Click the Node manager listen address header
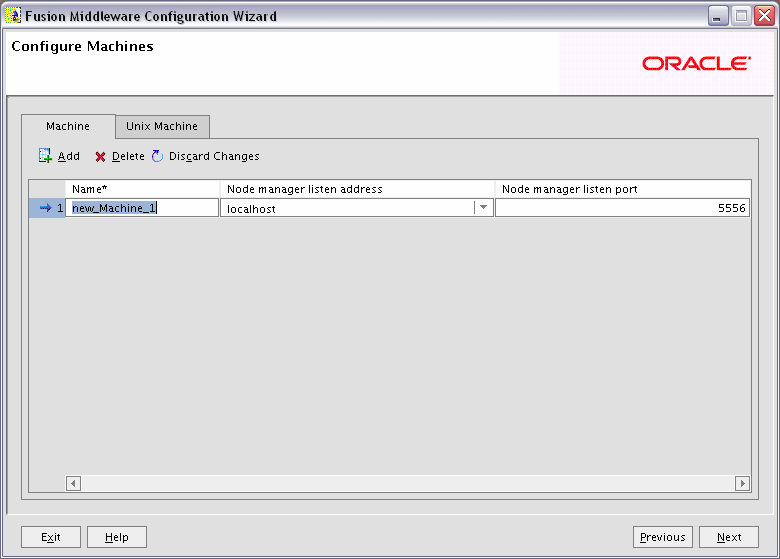Image resolution: width=780 pixels, height=559 pixels. pyautogui.click(x=357, y=189)
